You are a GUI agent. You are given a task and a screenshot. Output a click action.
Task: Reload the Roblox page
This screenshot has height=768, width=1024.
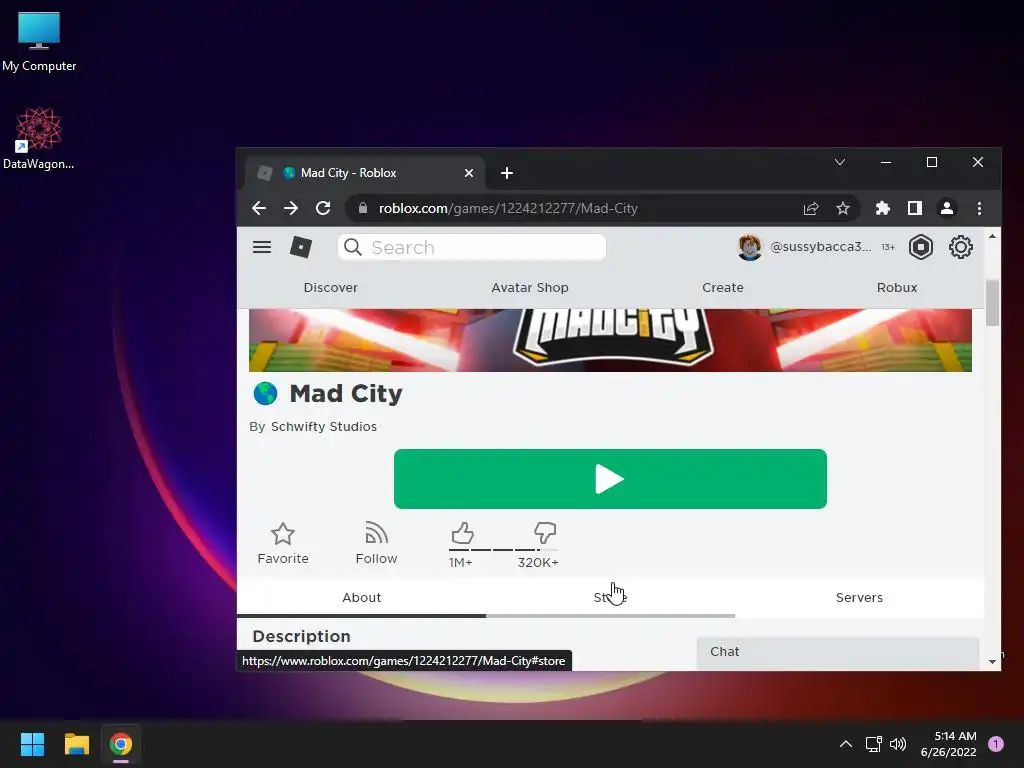coord(323,208)
